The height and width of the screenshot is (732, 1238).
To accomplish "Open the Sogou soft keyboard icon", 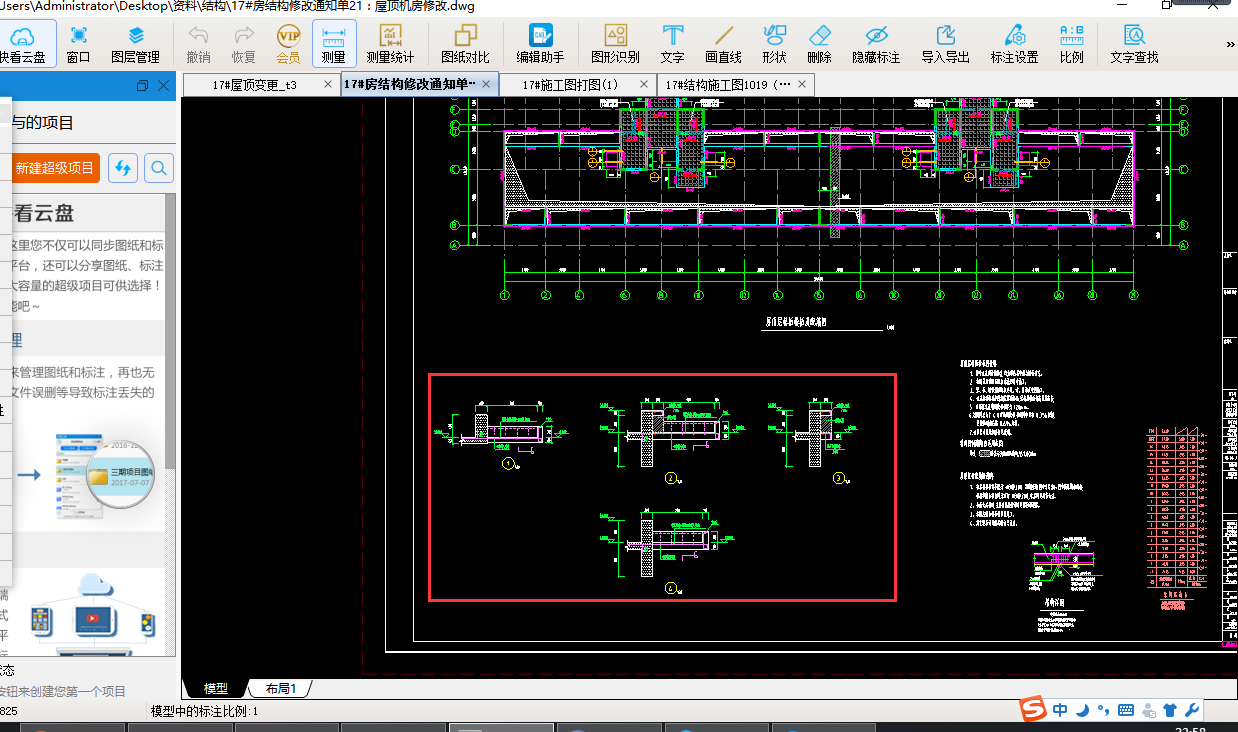I will 1125,710.
